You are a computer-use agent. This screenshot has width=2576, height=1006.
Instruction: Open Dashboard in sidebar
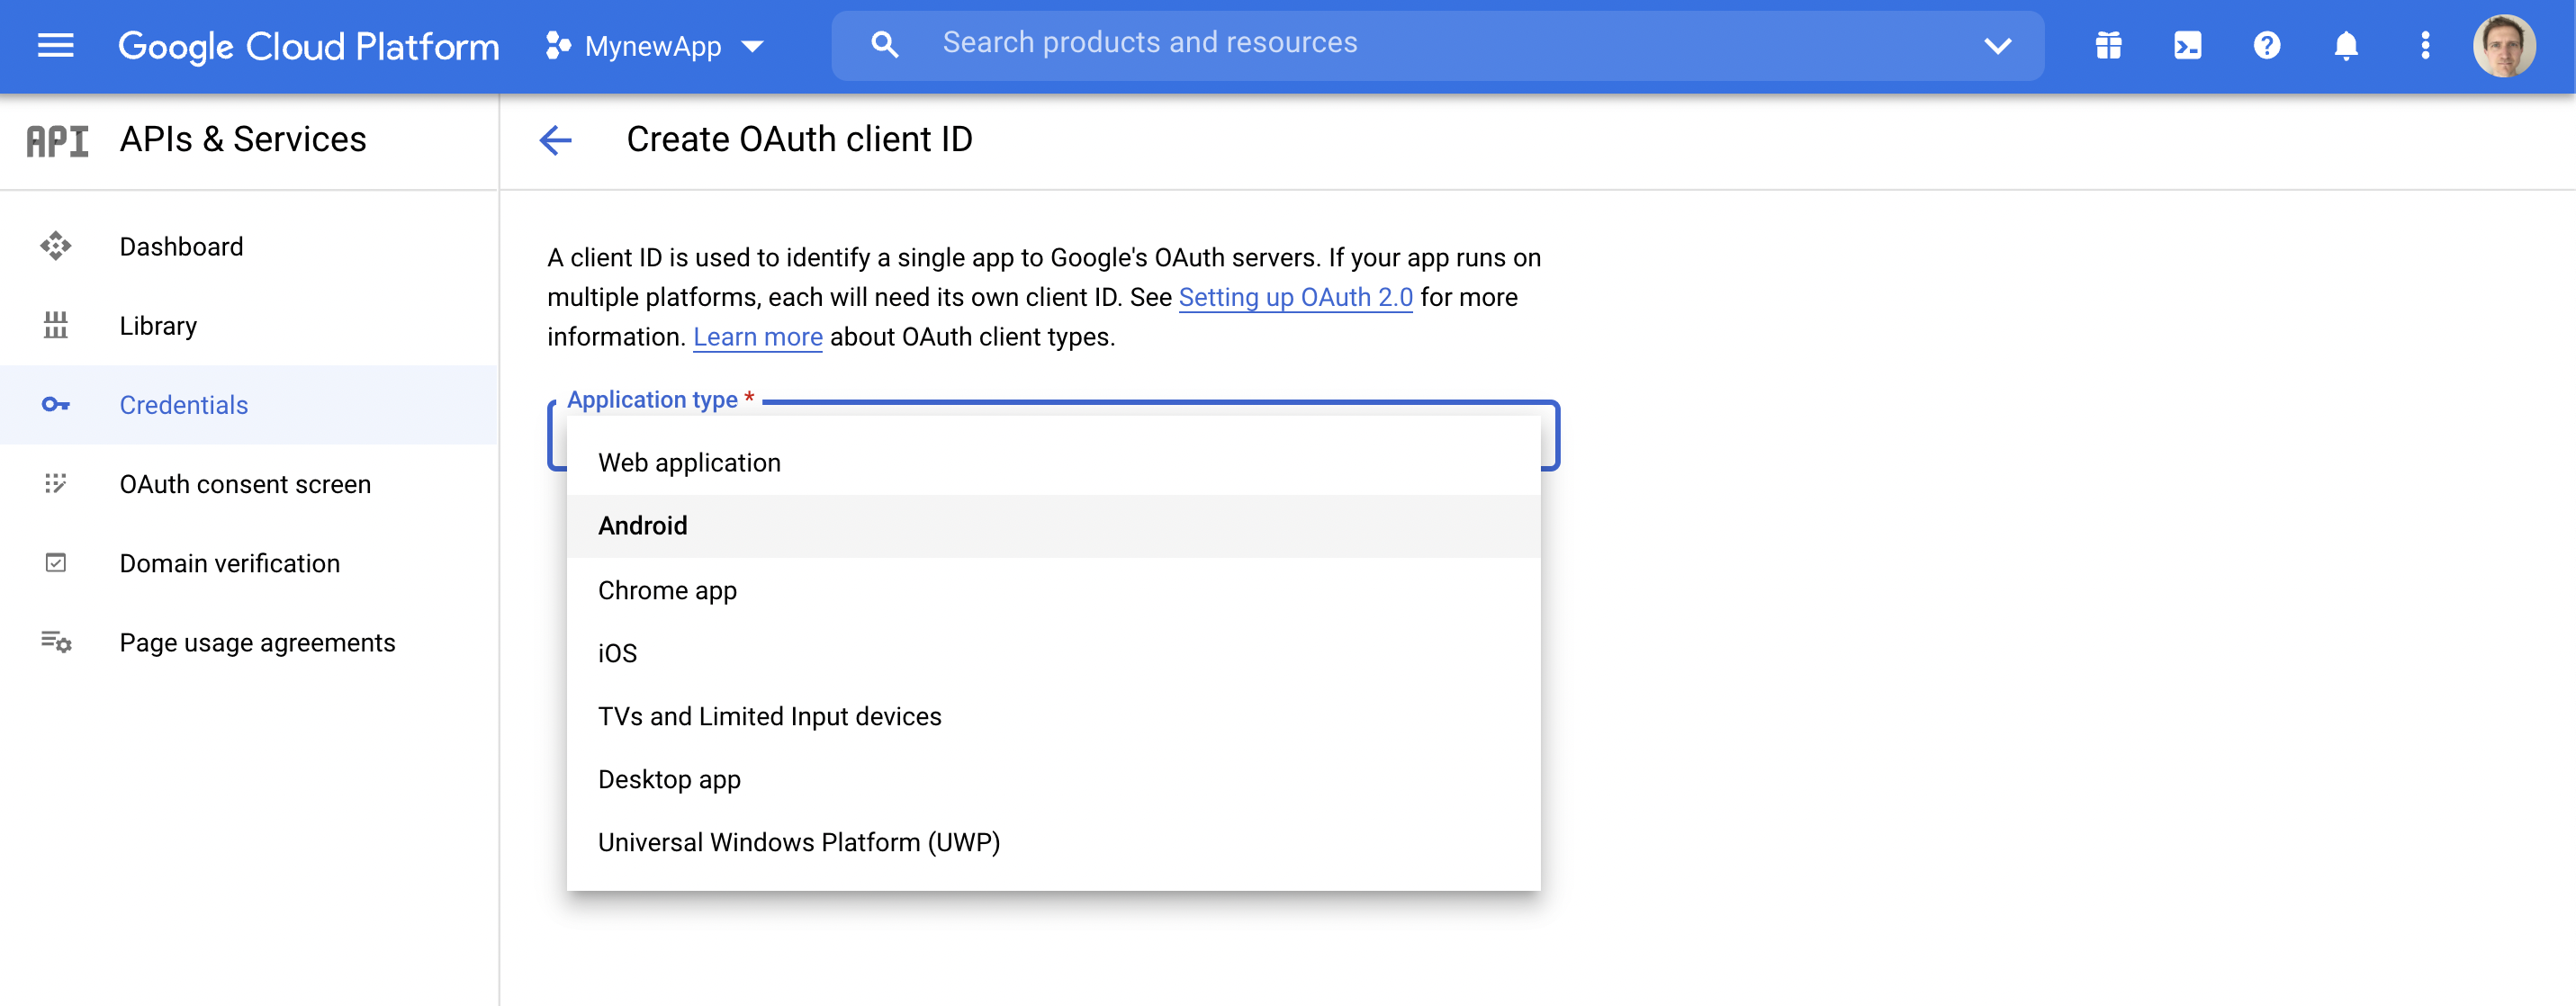(249, 247)
